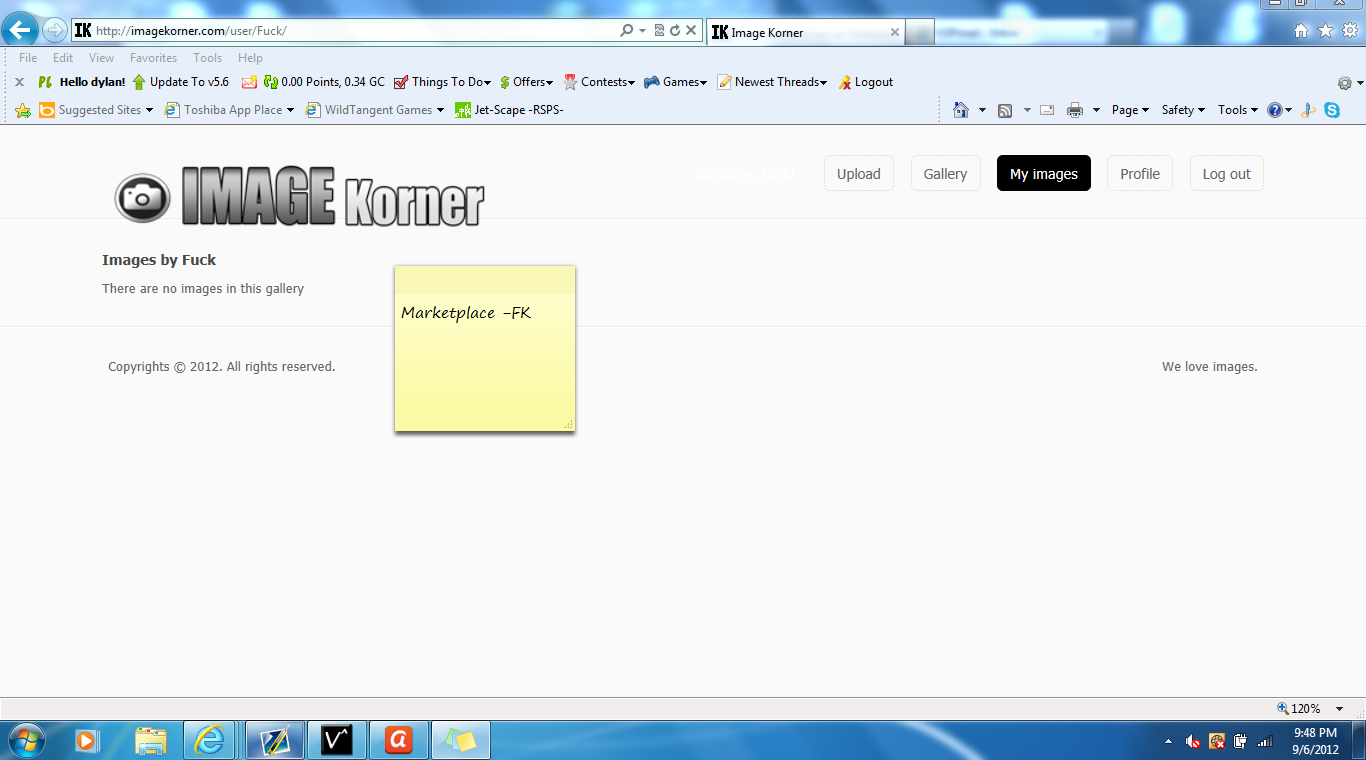Open the Safety dropdown menu

[1183, 110]
